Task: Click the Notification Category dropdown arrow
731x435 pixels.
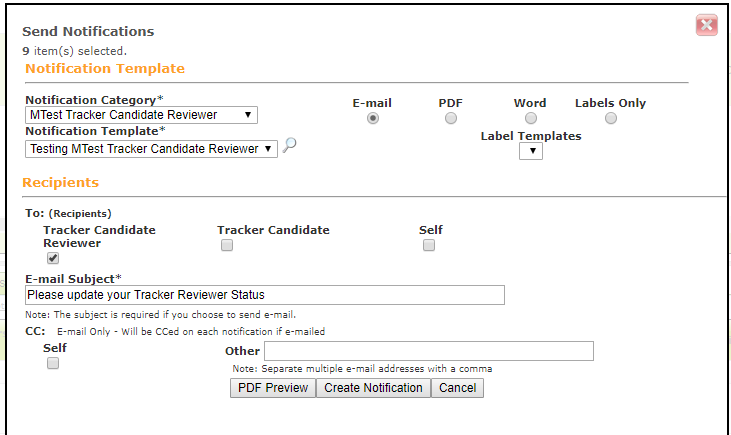Action: click(248, 115)
